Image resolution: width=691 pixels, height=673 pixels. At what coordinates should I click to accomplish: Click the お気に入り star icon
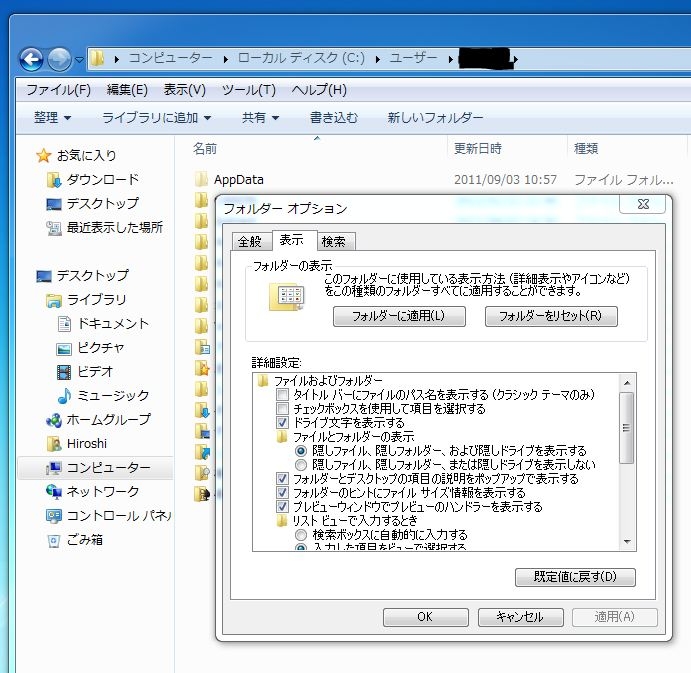pos(43,155)
